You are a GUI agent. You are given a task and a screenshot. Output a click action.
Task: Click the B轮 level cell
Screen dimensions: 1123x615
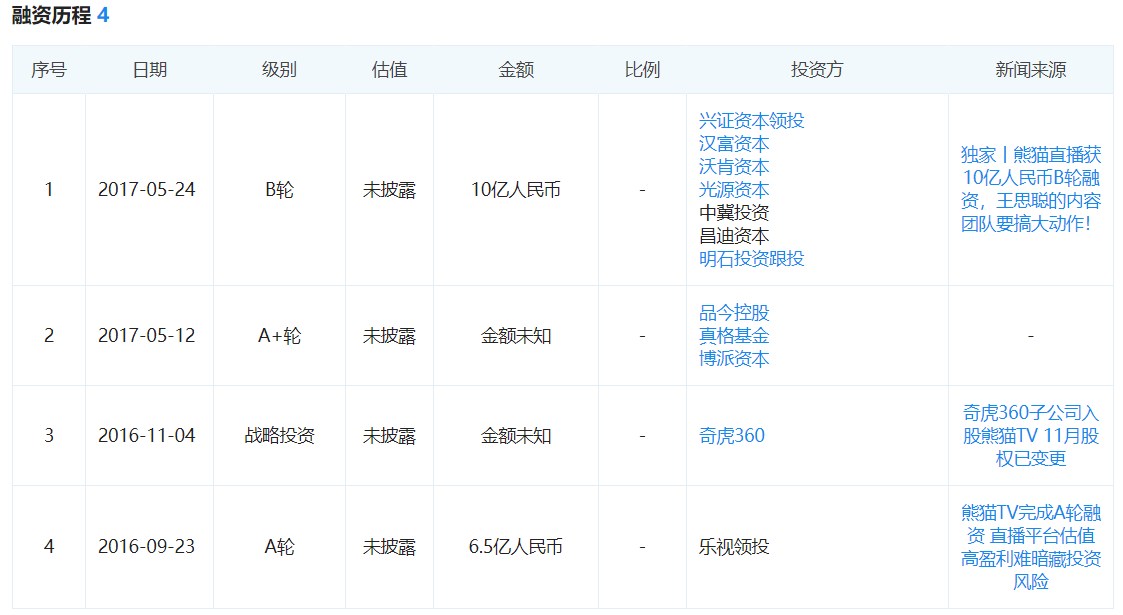point(279,190)
